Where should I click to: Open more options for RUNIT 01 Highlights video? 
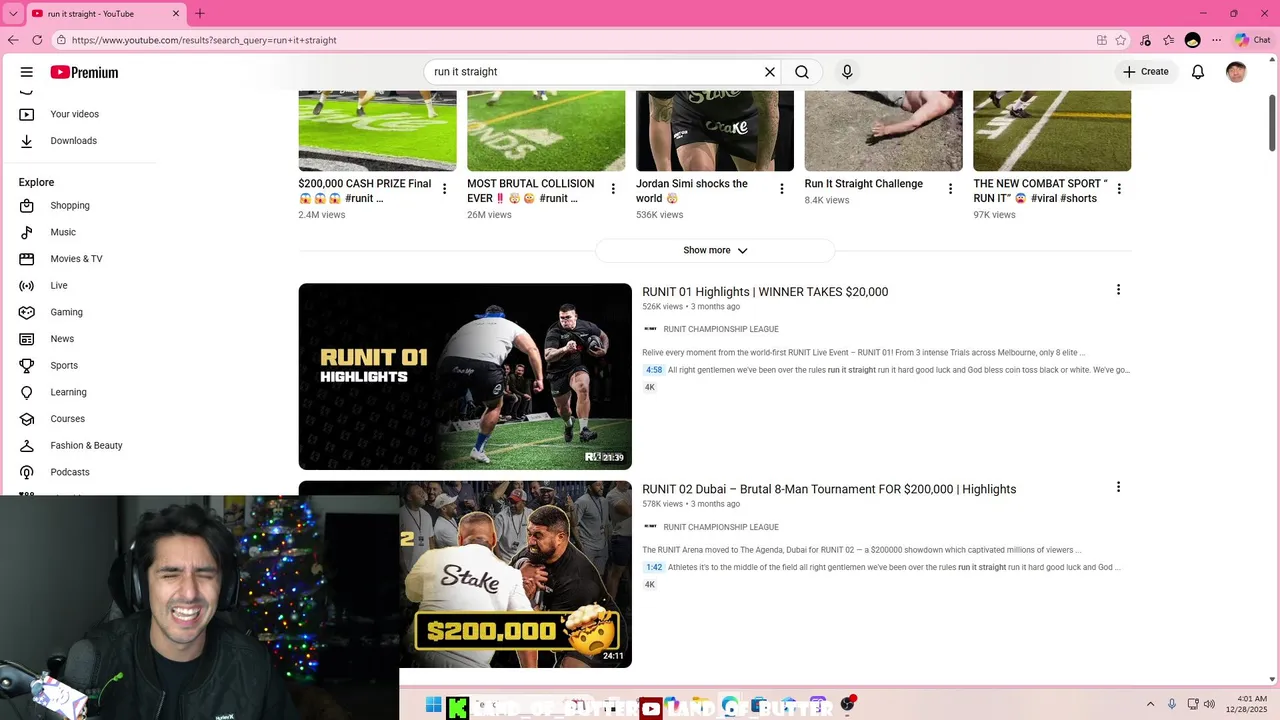(1118, 290)
